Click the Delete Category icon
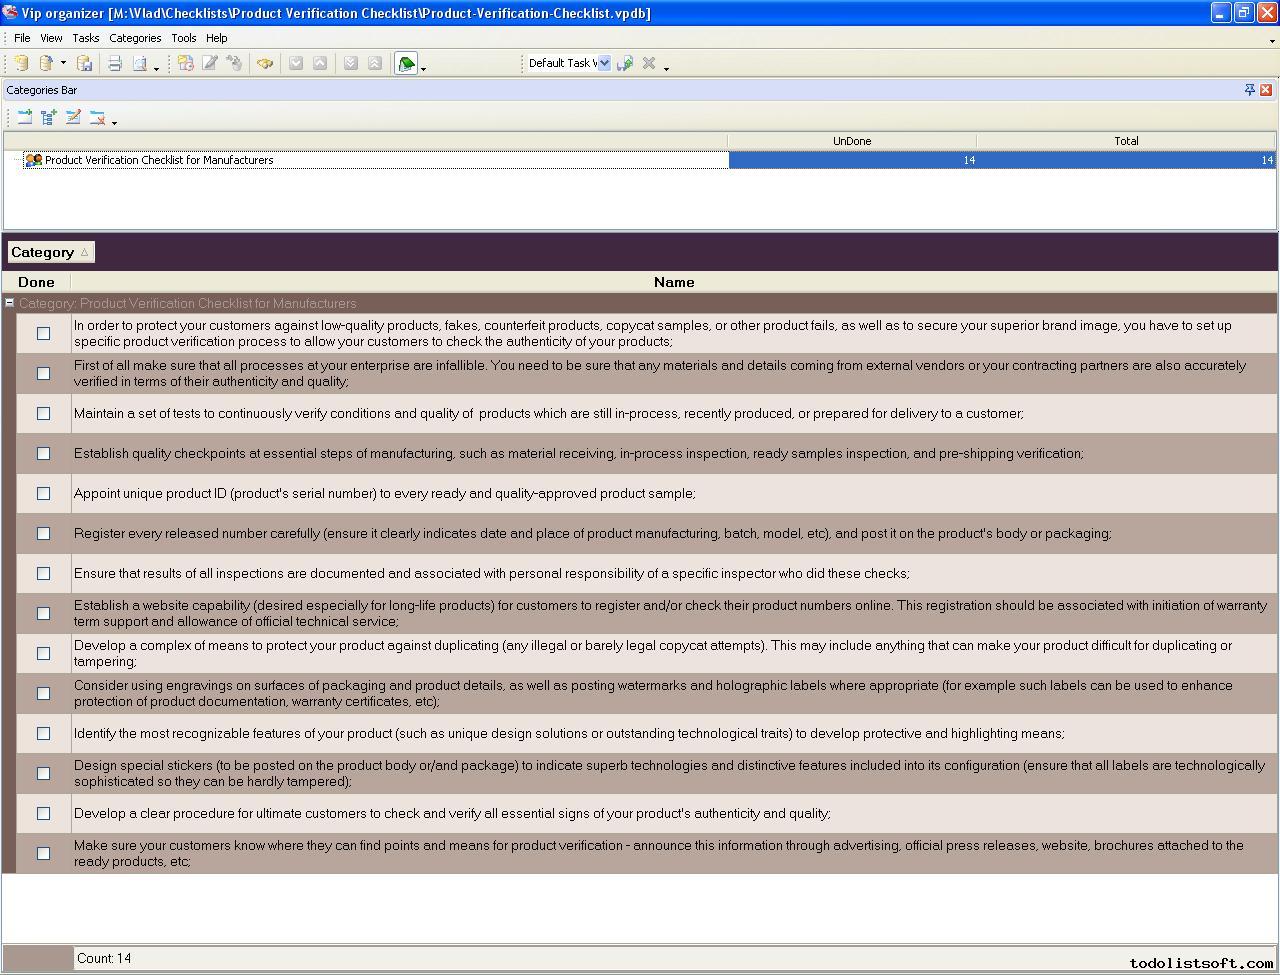The height and width of the screenshot is (975, 1280). click(97, 118)
